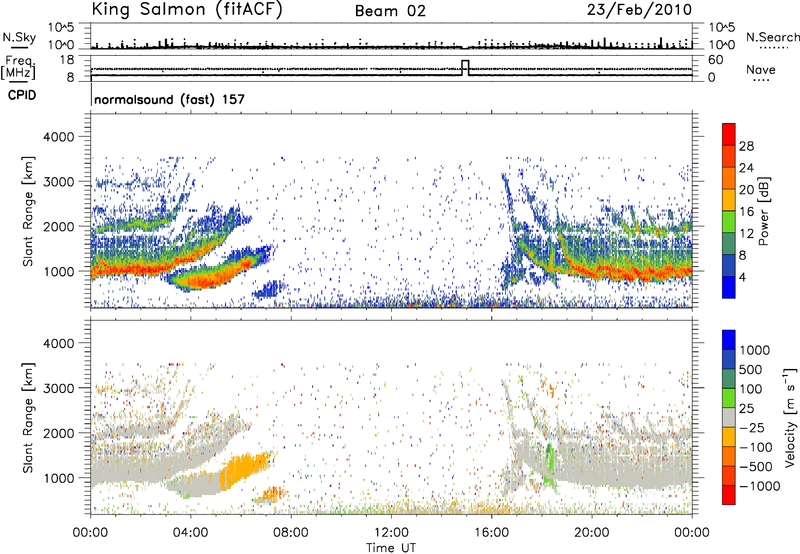Click the 'Time UT' axis title
This screenshot has width=800, height=554.
point(391,547)
